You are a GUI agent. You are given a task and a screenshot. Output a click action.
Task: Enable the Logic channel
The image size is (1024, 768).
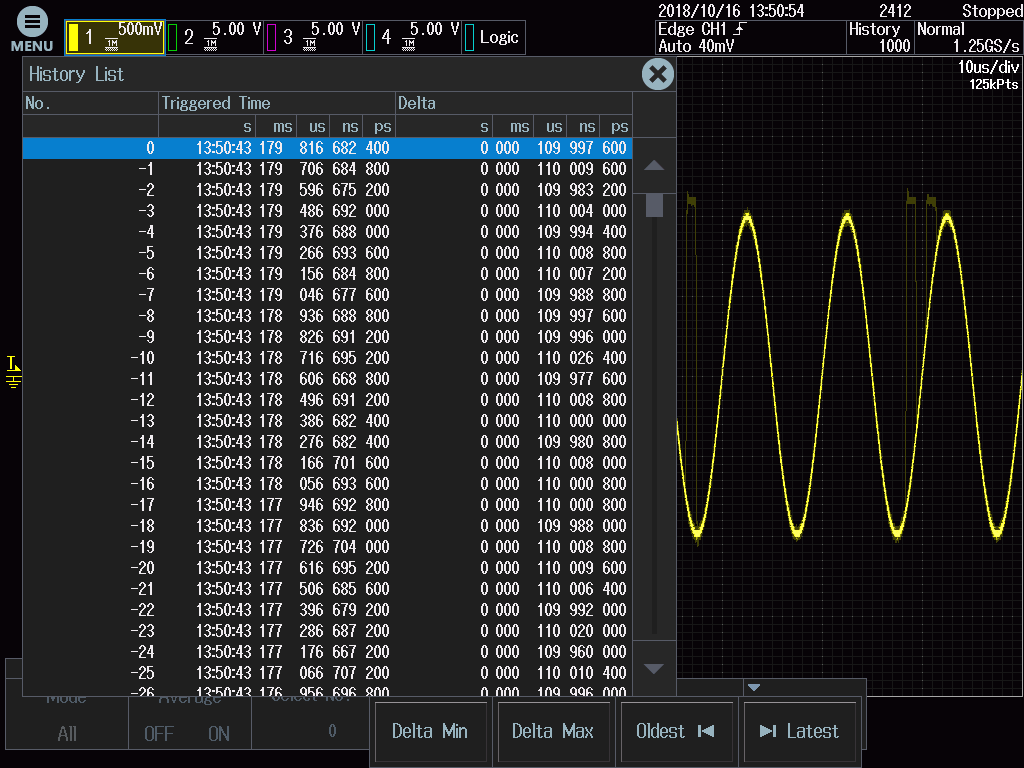[493, 37]
